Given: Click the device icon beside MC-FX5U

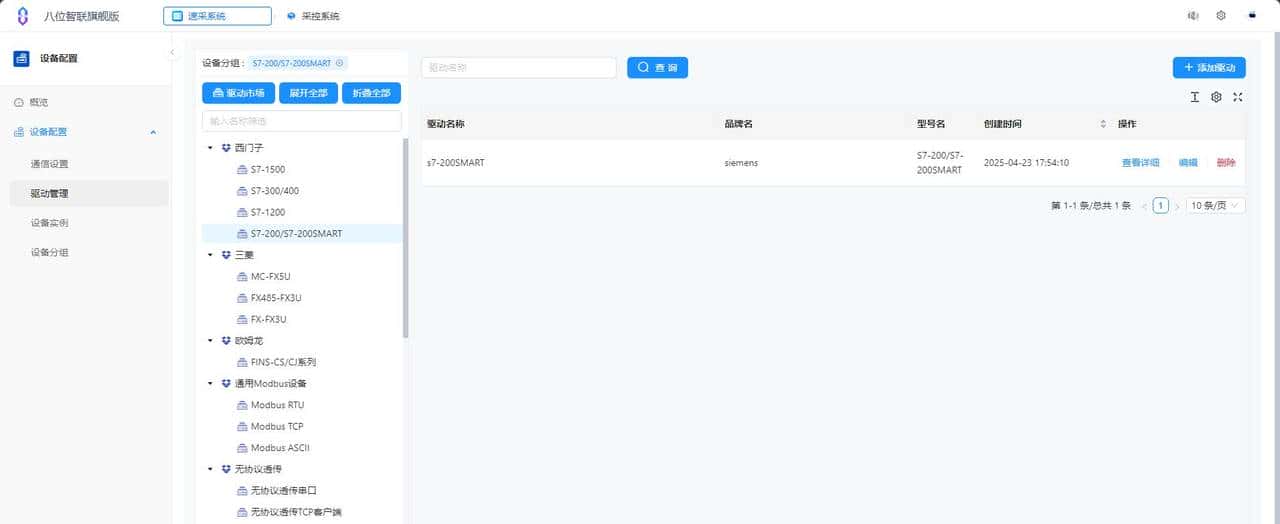Looking at the screenshot, I should (241, 277).
